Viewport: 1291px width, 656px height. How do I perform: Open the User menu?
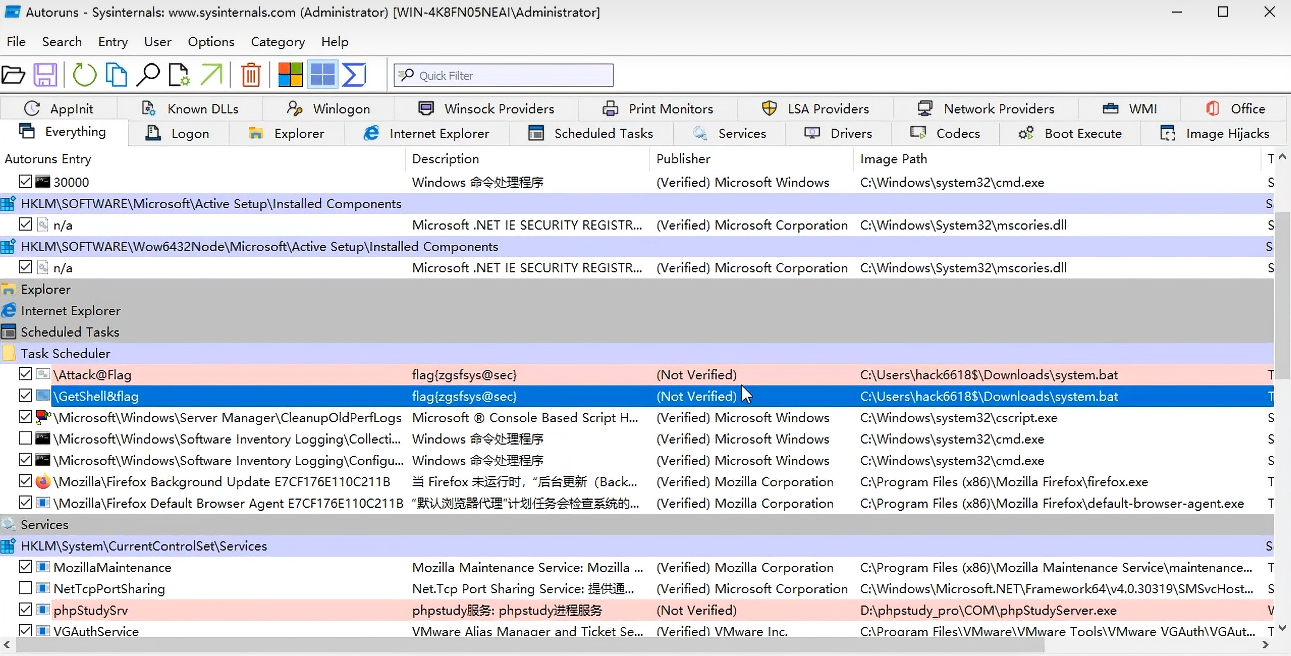point(158,42)
